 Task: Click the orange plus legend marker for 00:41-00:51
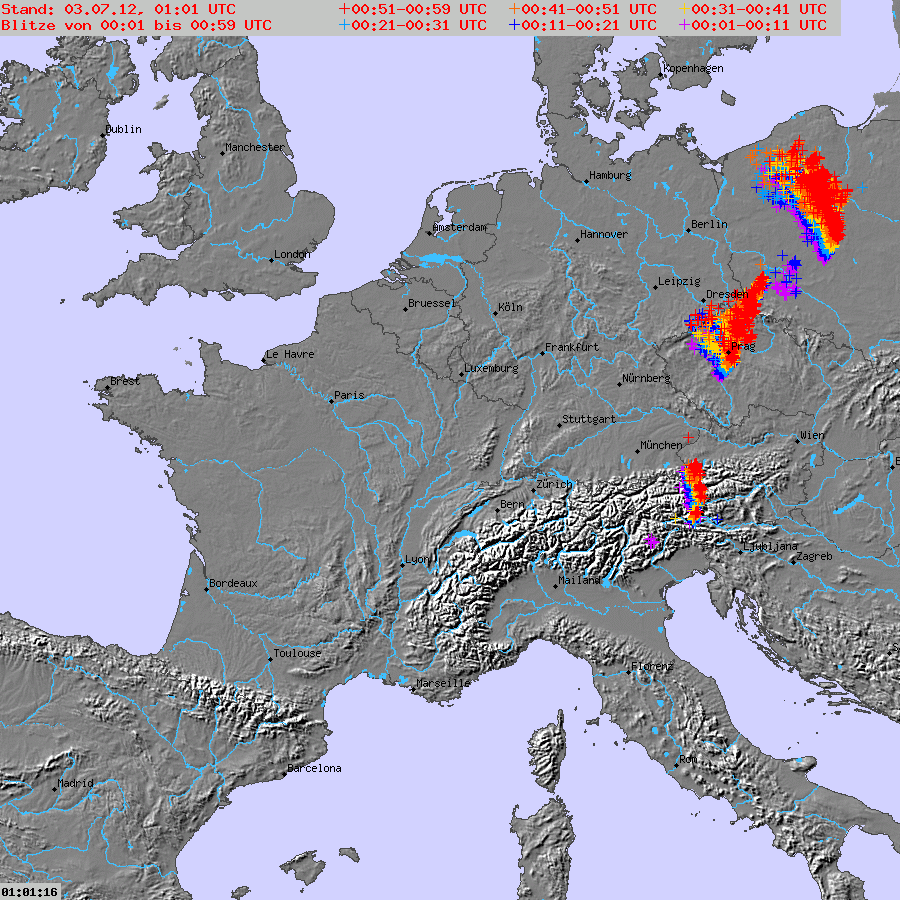coord(514,9)
